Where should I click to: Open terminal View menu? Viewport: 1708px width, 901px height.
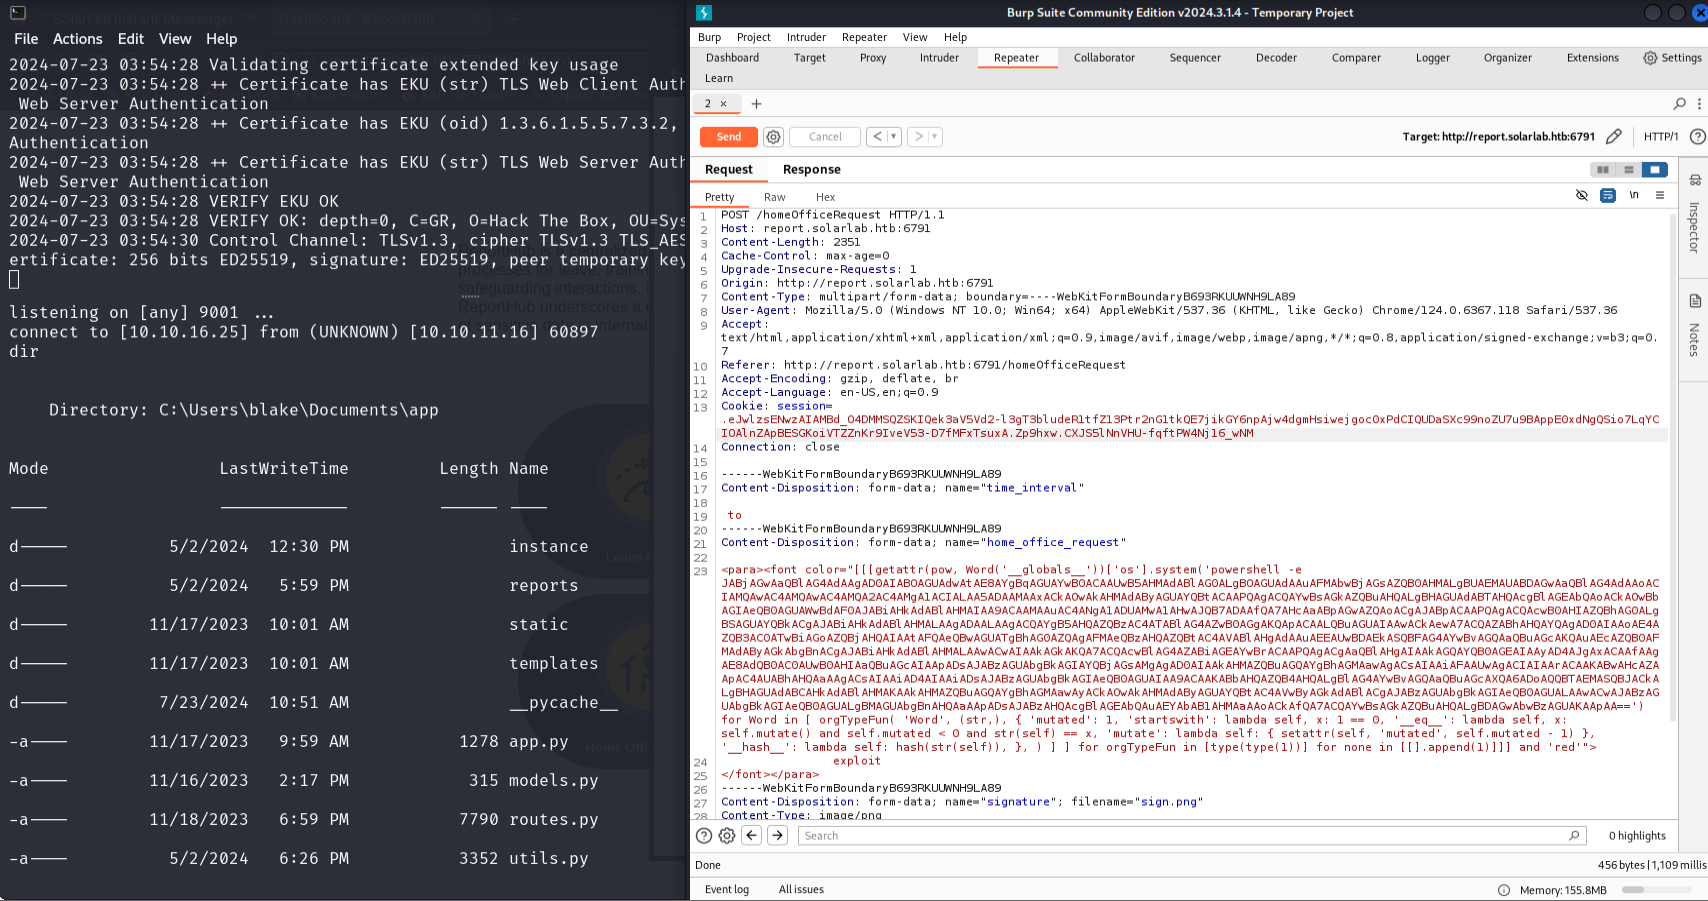[175, 39]
